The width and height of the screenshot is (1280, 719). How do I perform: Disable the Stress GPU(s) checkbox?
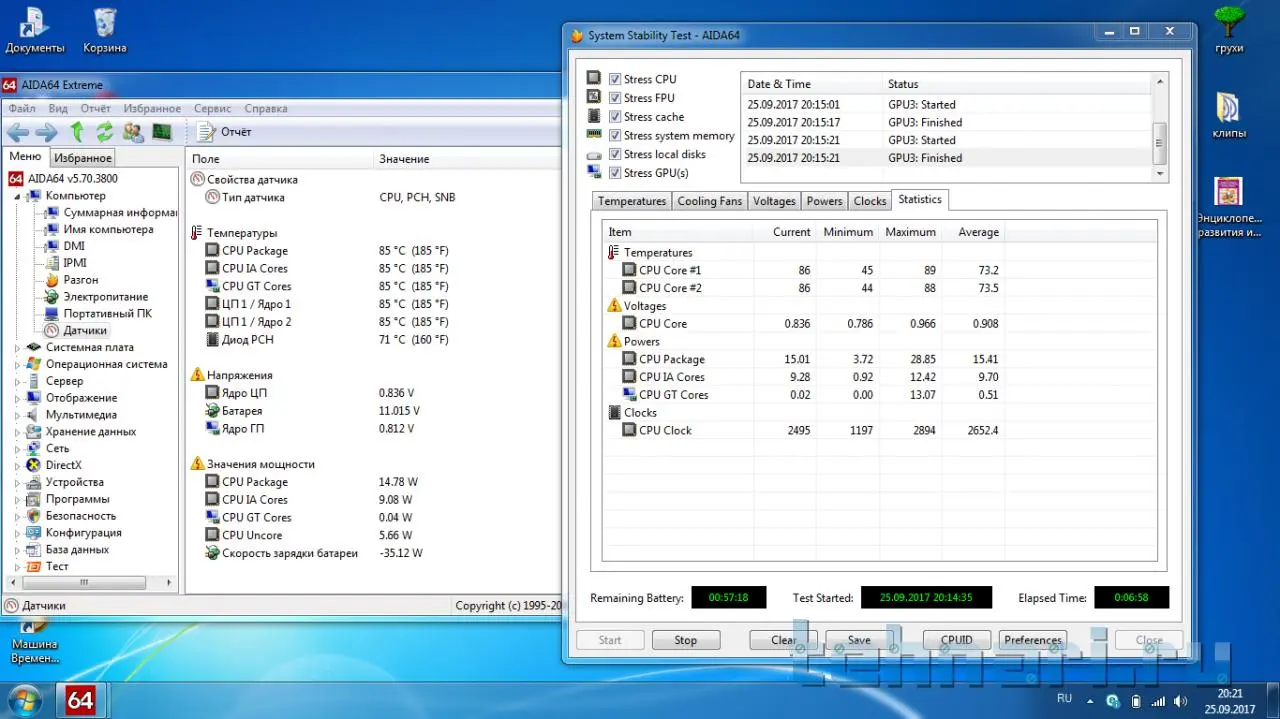[616, 173]
